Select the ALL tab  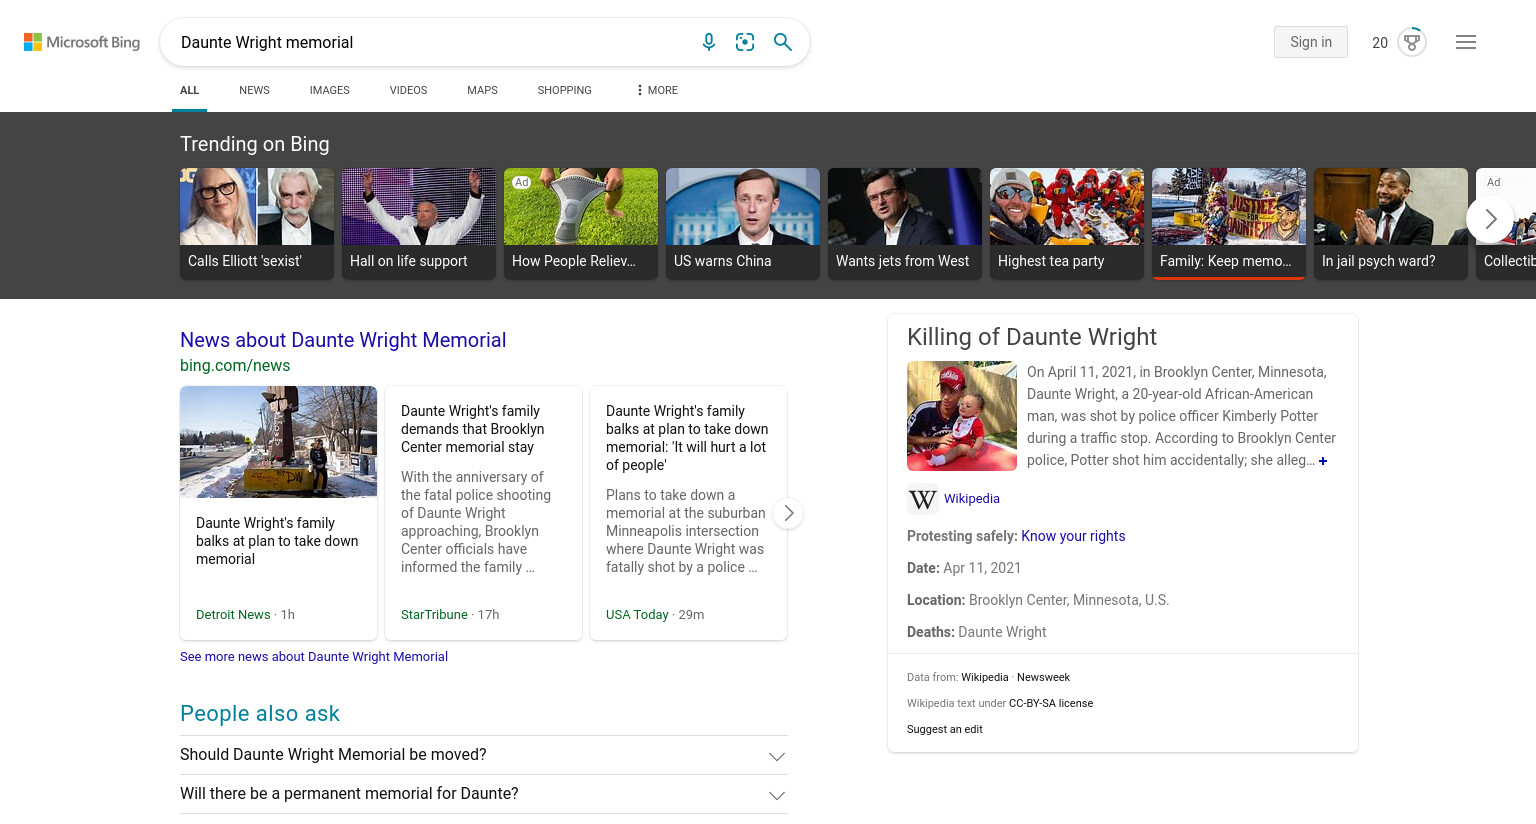click(189, 90)
